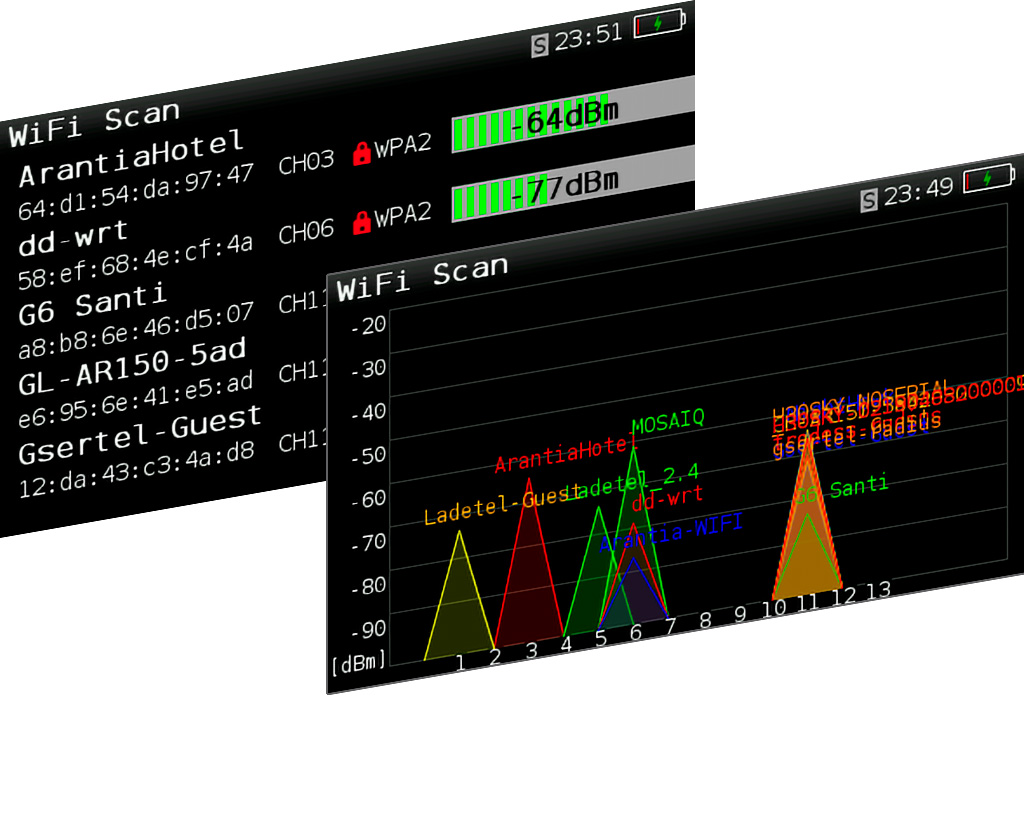Image resolution: width=1024 pixels, height=825 pixels.
Task: Click the red lock icon for ArantiaHotel
Action: 362,154
